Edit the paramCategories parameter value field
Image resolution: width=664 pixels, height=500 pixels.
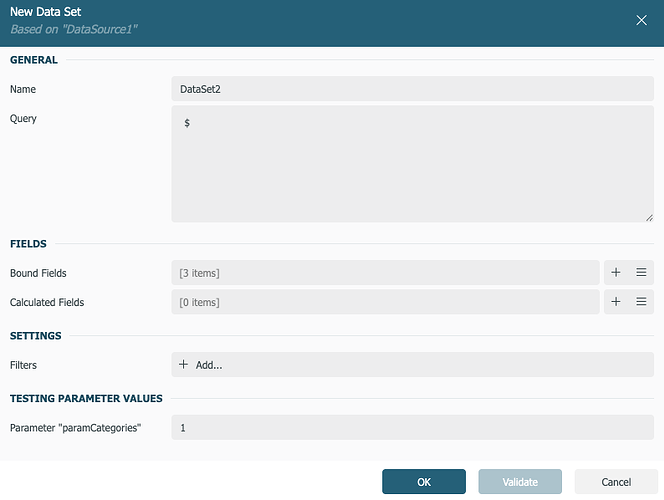click(x=412, y=428)
